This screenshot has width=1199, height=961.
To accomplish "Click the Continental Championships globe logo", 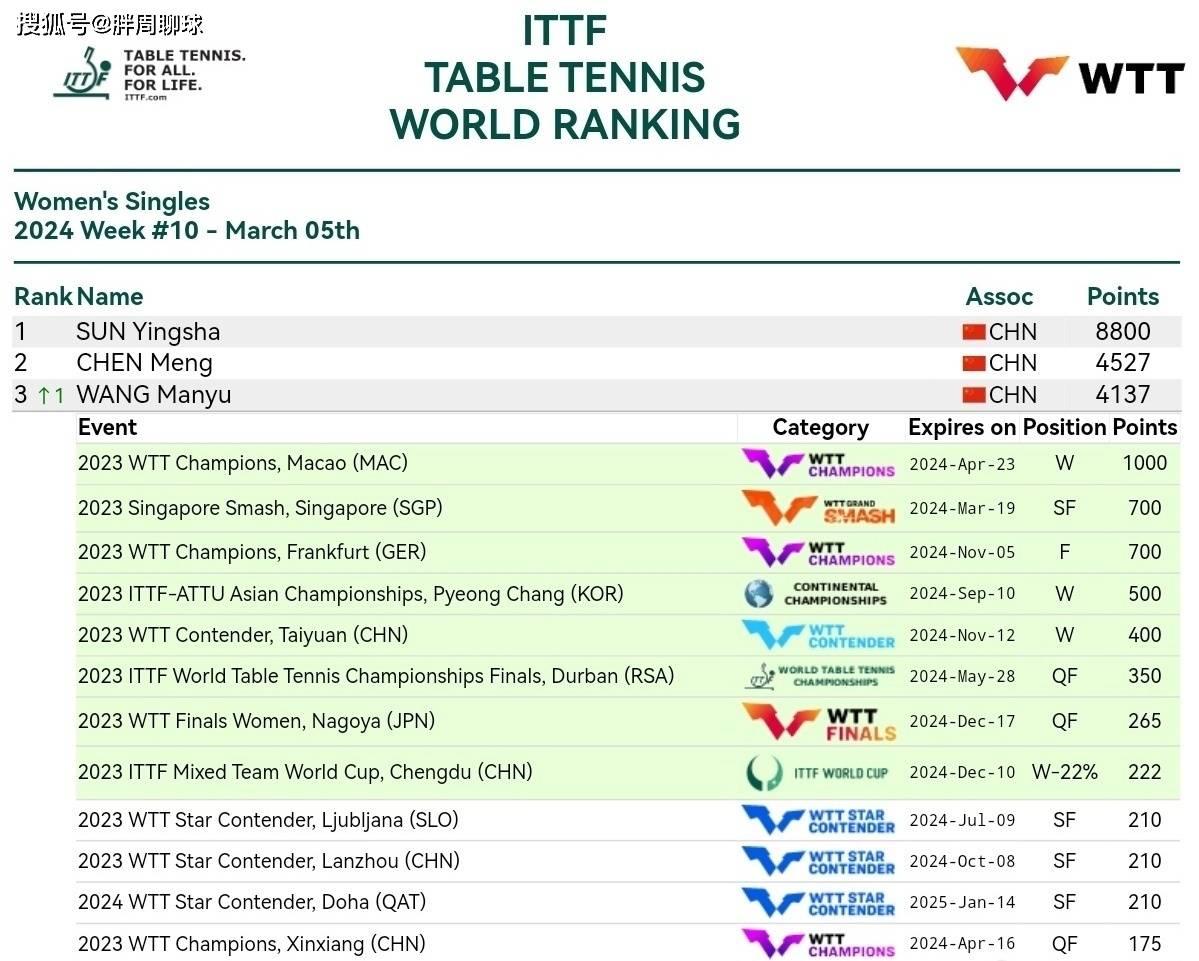I will (x=759, y=594).
